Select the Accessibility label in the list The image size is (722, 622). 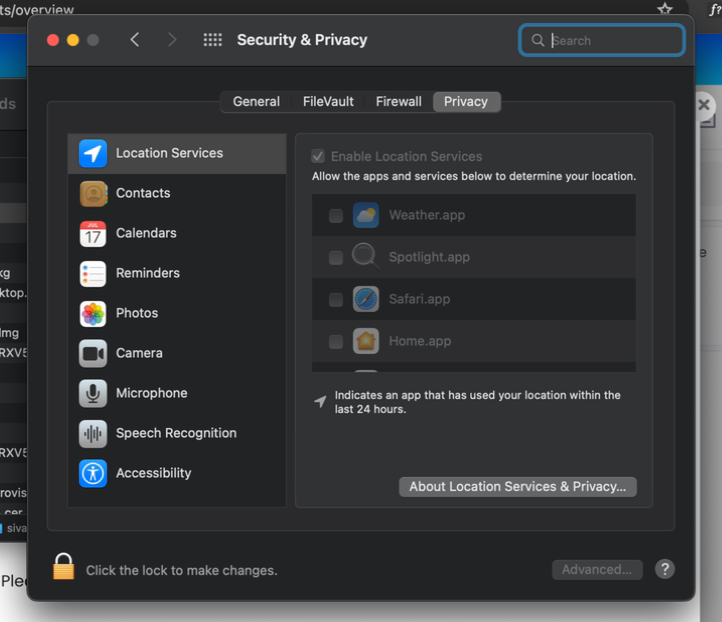pyautogui.click(x=153, y=473)
